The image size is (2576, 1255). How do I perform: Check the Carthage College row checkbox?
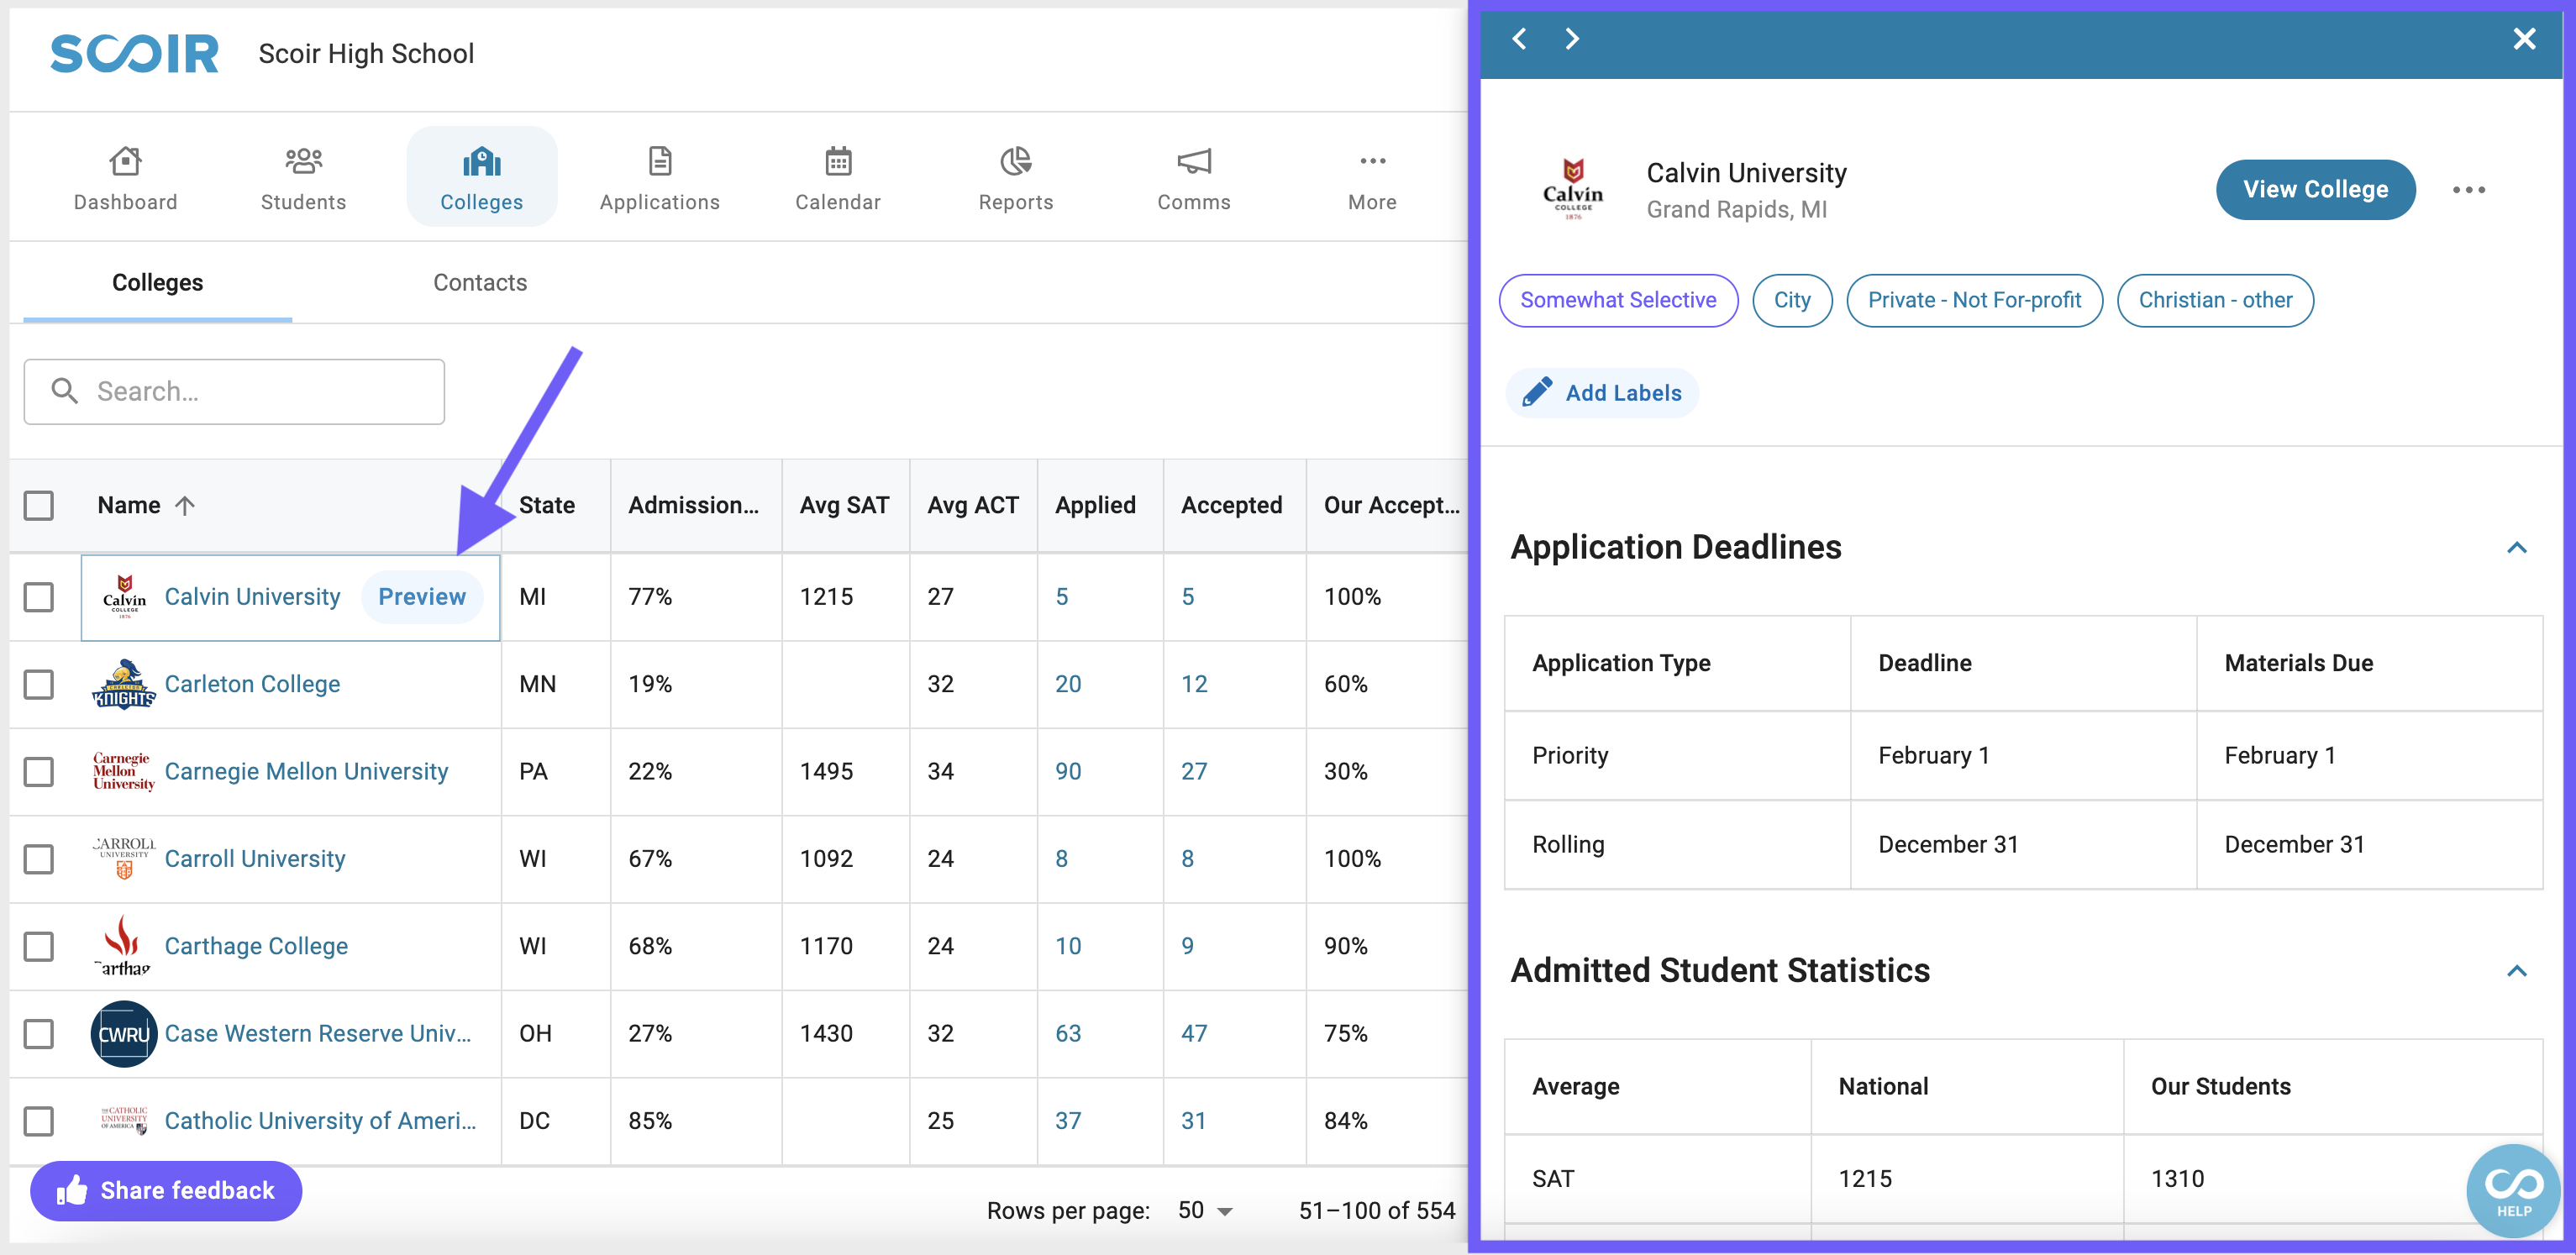(x=39, y=945)
